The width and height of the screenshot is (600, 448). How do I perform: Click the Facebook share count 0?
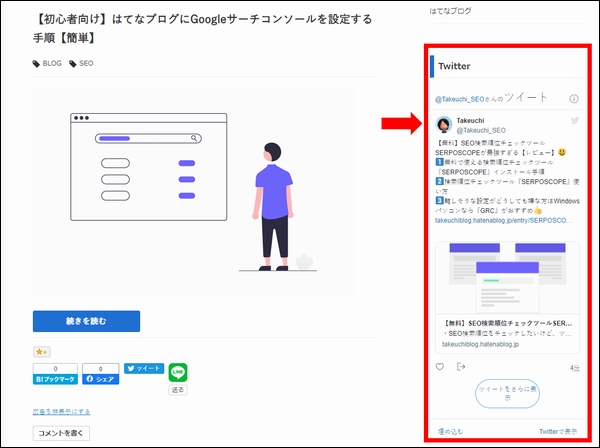(101, 369)
